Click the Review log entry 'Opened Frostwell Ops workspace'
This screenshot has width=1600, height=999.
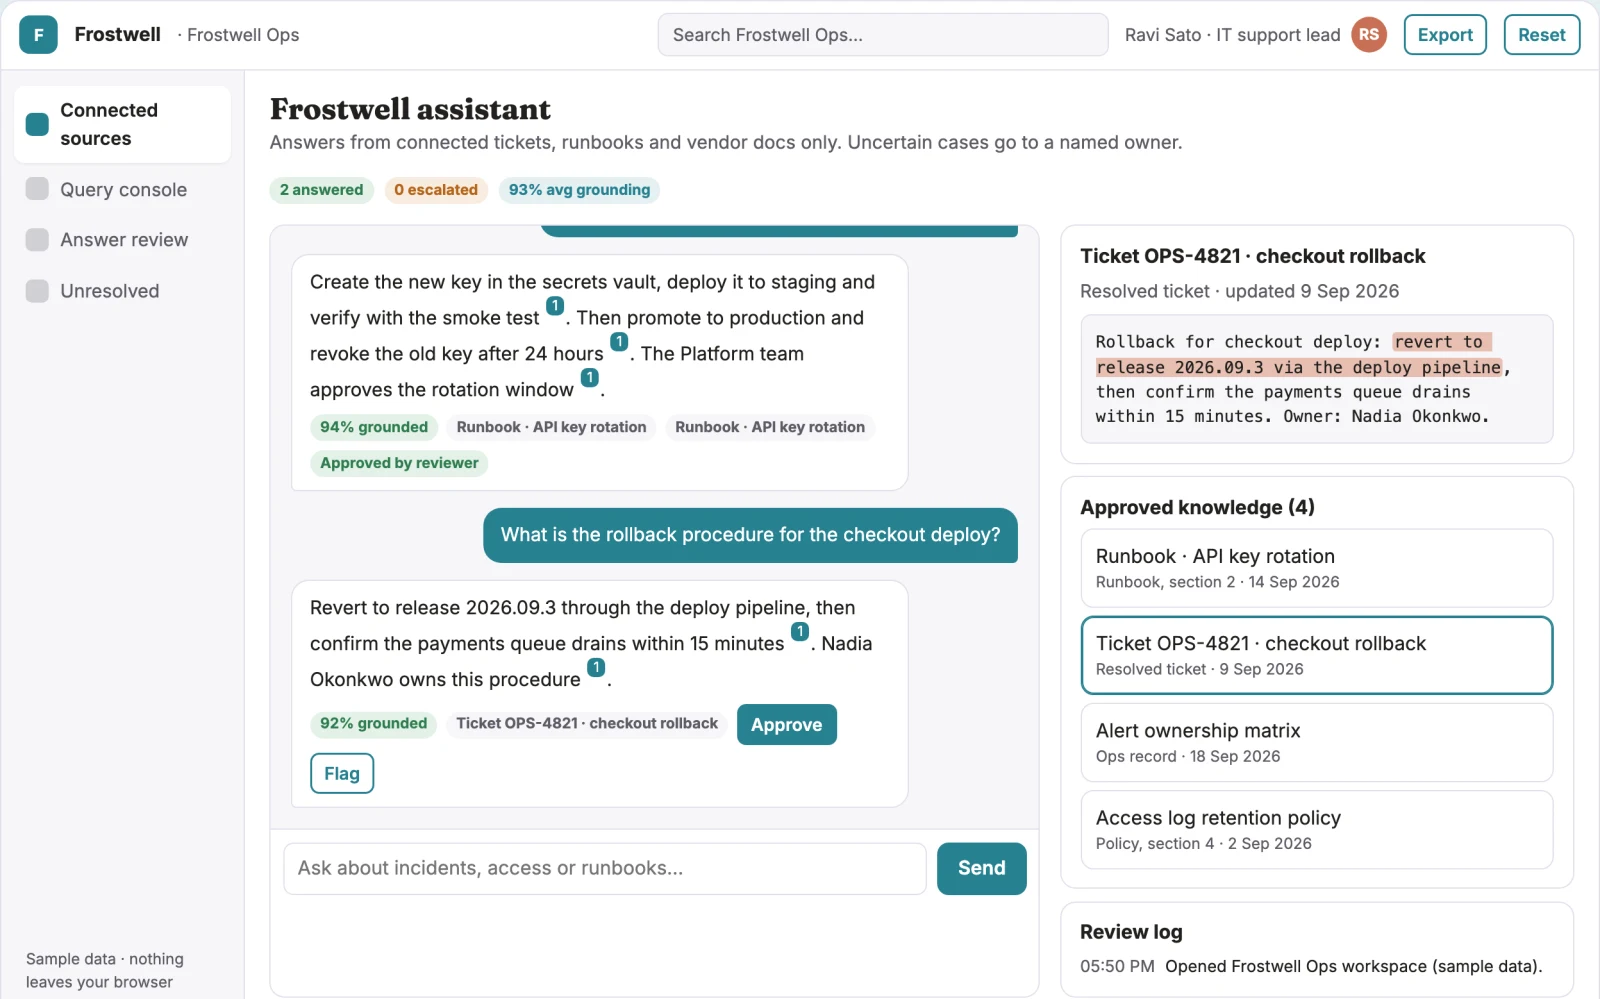point(1353,967)
